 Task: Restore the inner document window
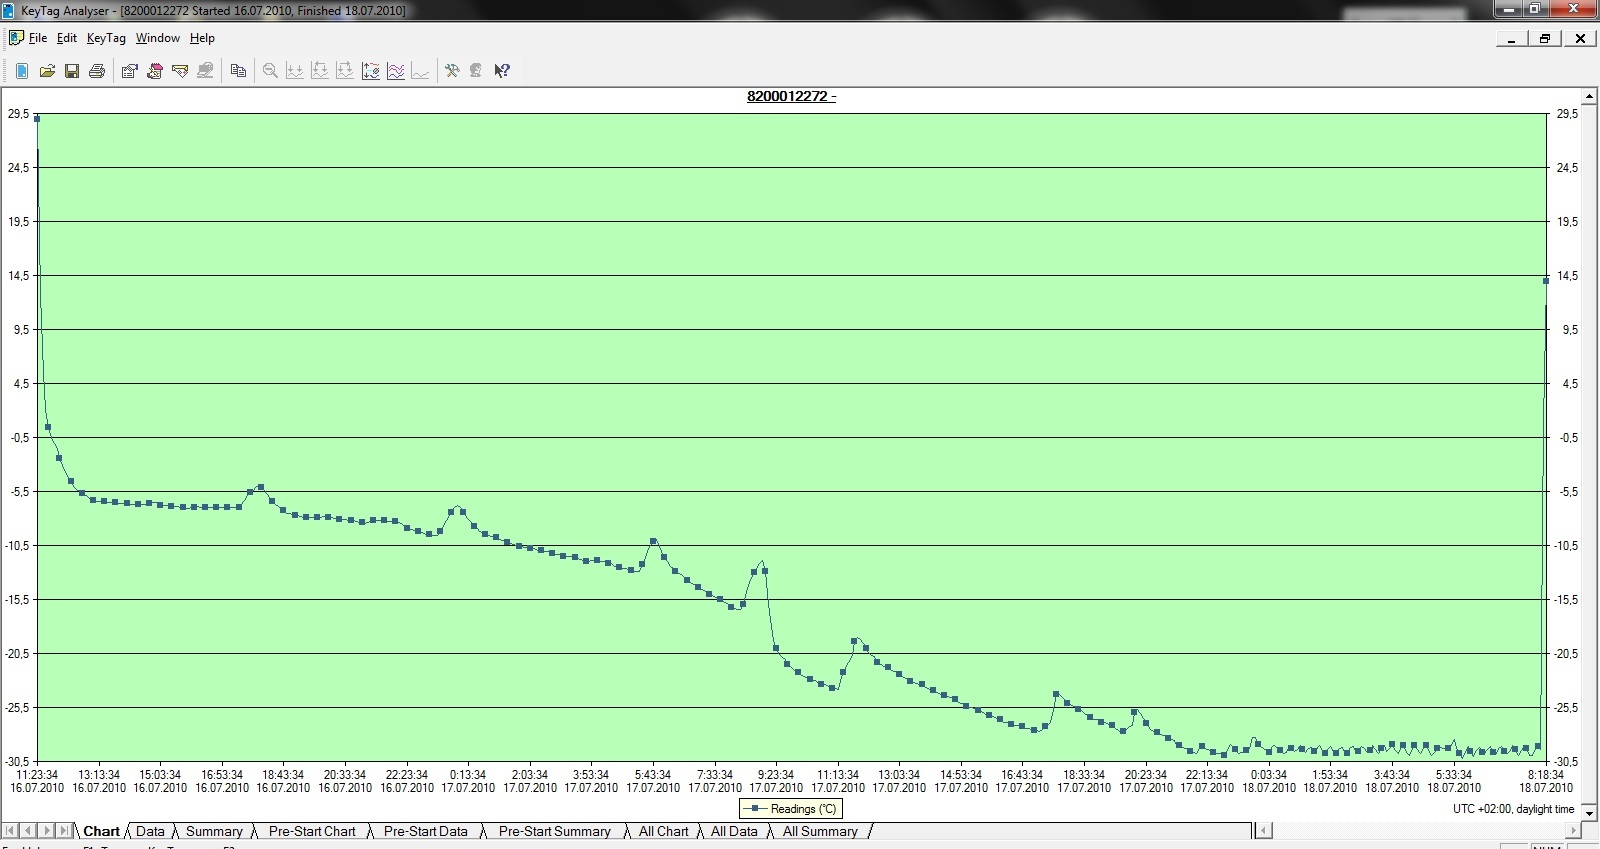(x=1545, y=38)
